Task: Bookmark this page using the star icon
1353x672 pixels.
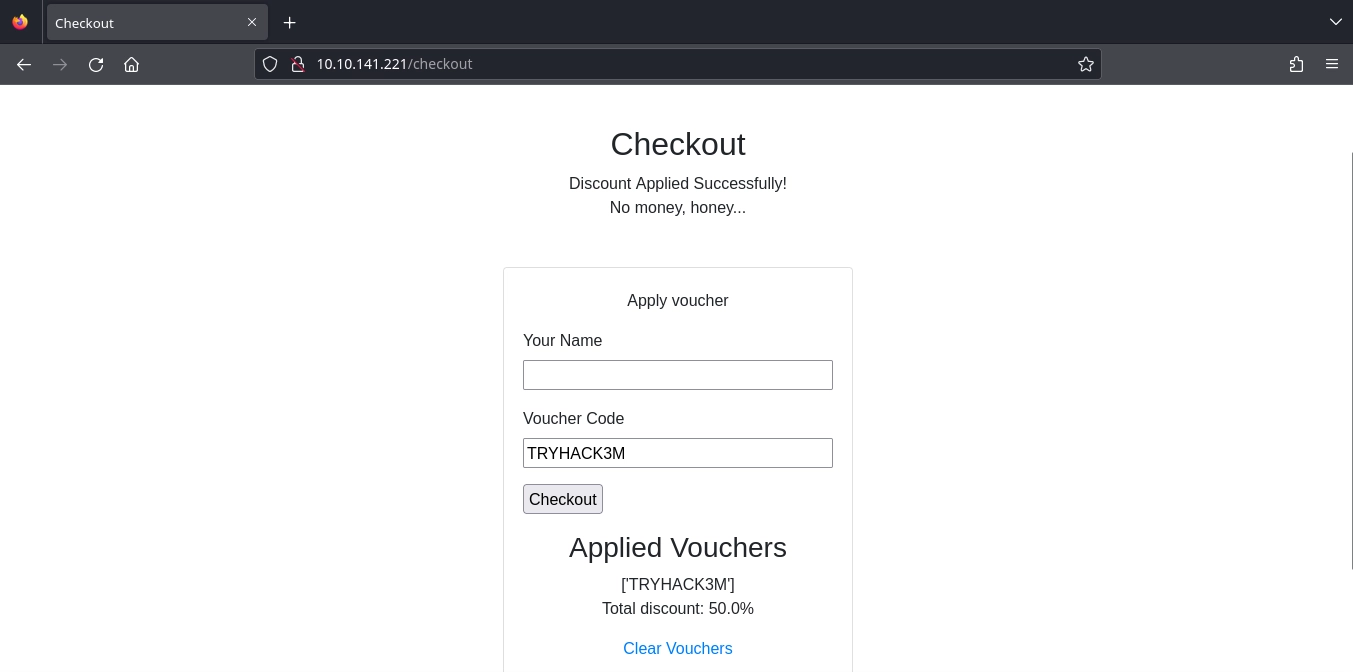Action: 1086,64
